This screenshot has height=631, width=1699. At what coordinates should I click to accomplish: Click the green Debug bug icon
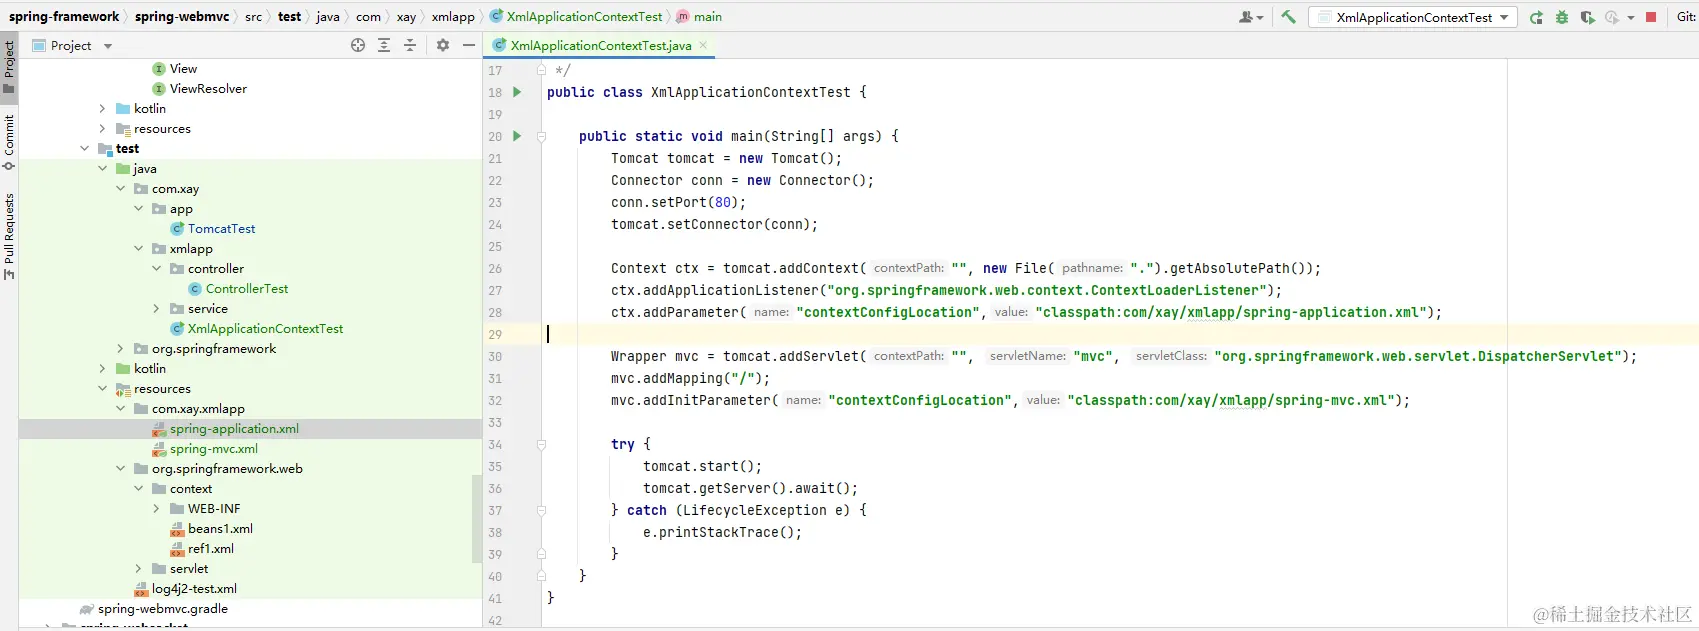[1562, 17]
